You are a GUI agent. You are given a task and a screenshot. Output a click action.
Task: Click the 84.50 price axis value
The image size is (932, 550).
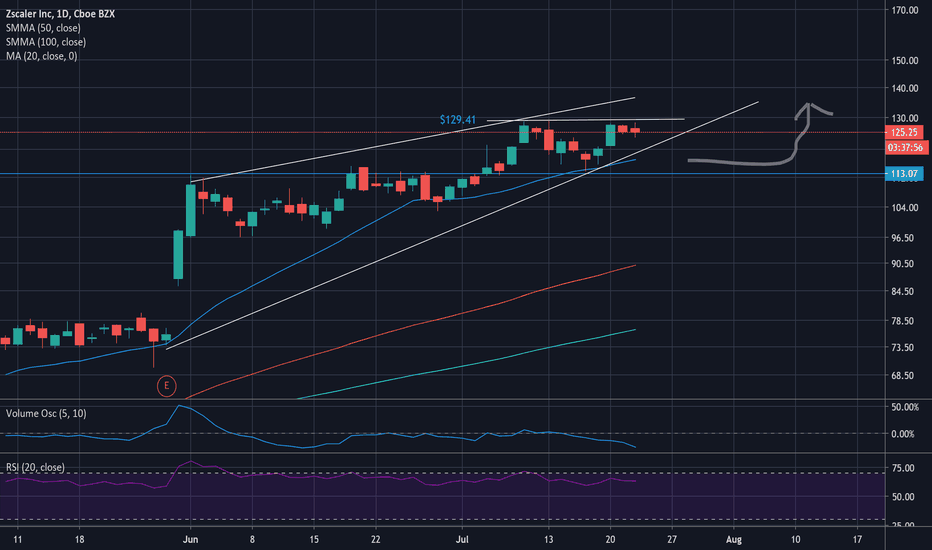903,291
